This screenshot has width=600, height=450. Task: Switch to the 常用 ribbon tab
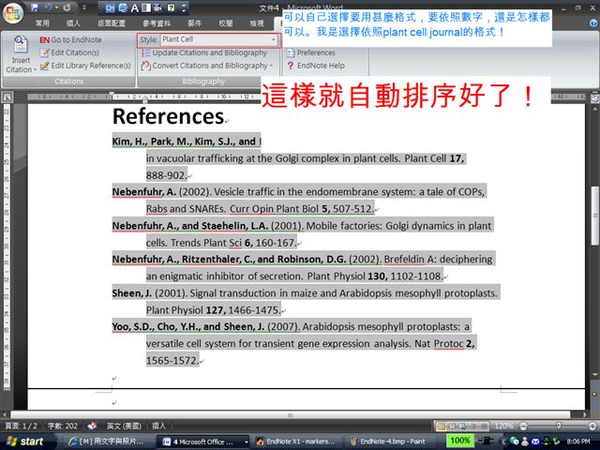[x=42, y=23]
